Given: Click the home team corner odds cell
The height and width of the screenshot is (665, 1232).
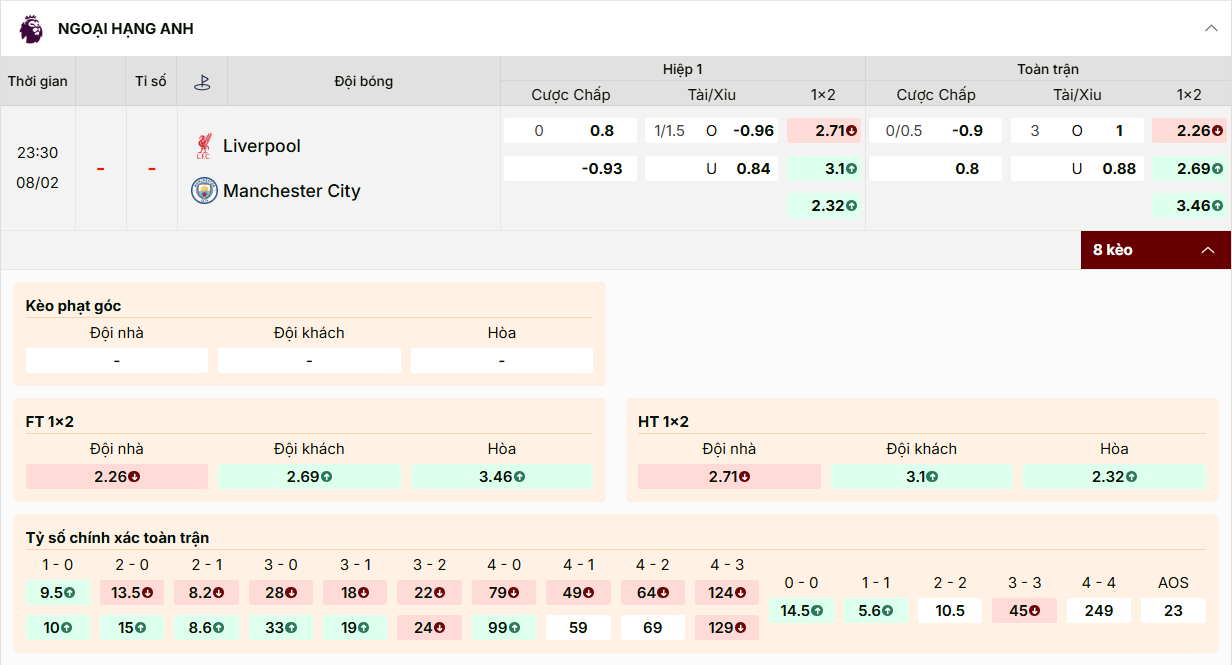Looking at the screenshot, I should click(117, 361).
